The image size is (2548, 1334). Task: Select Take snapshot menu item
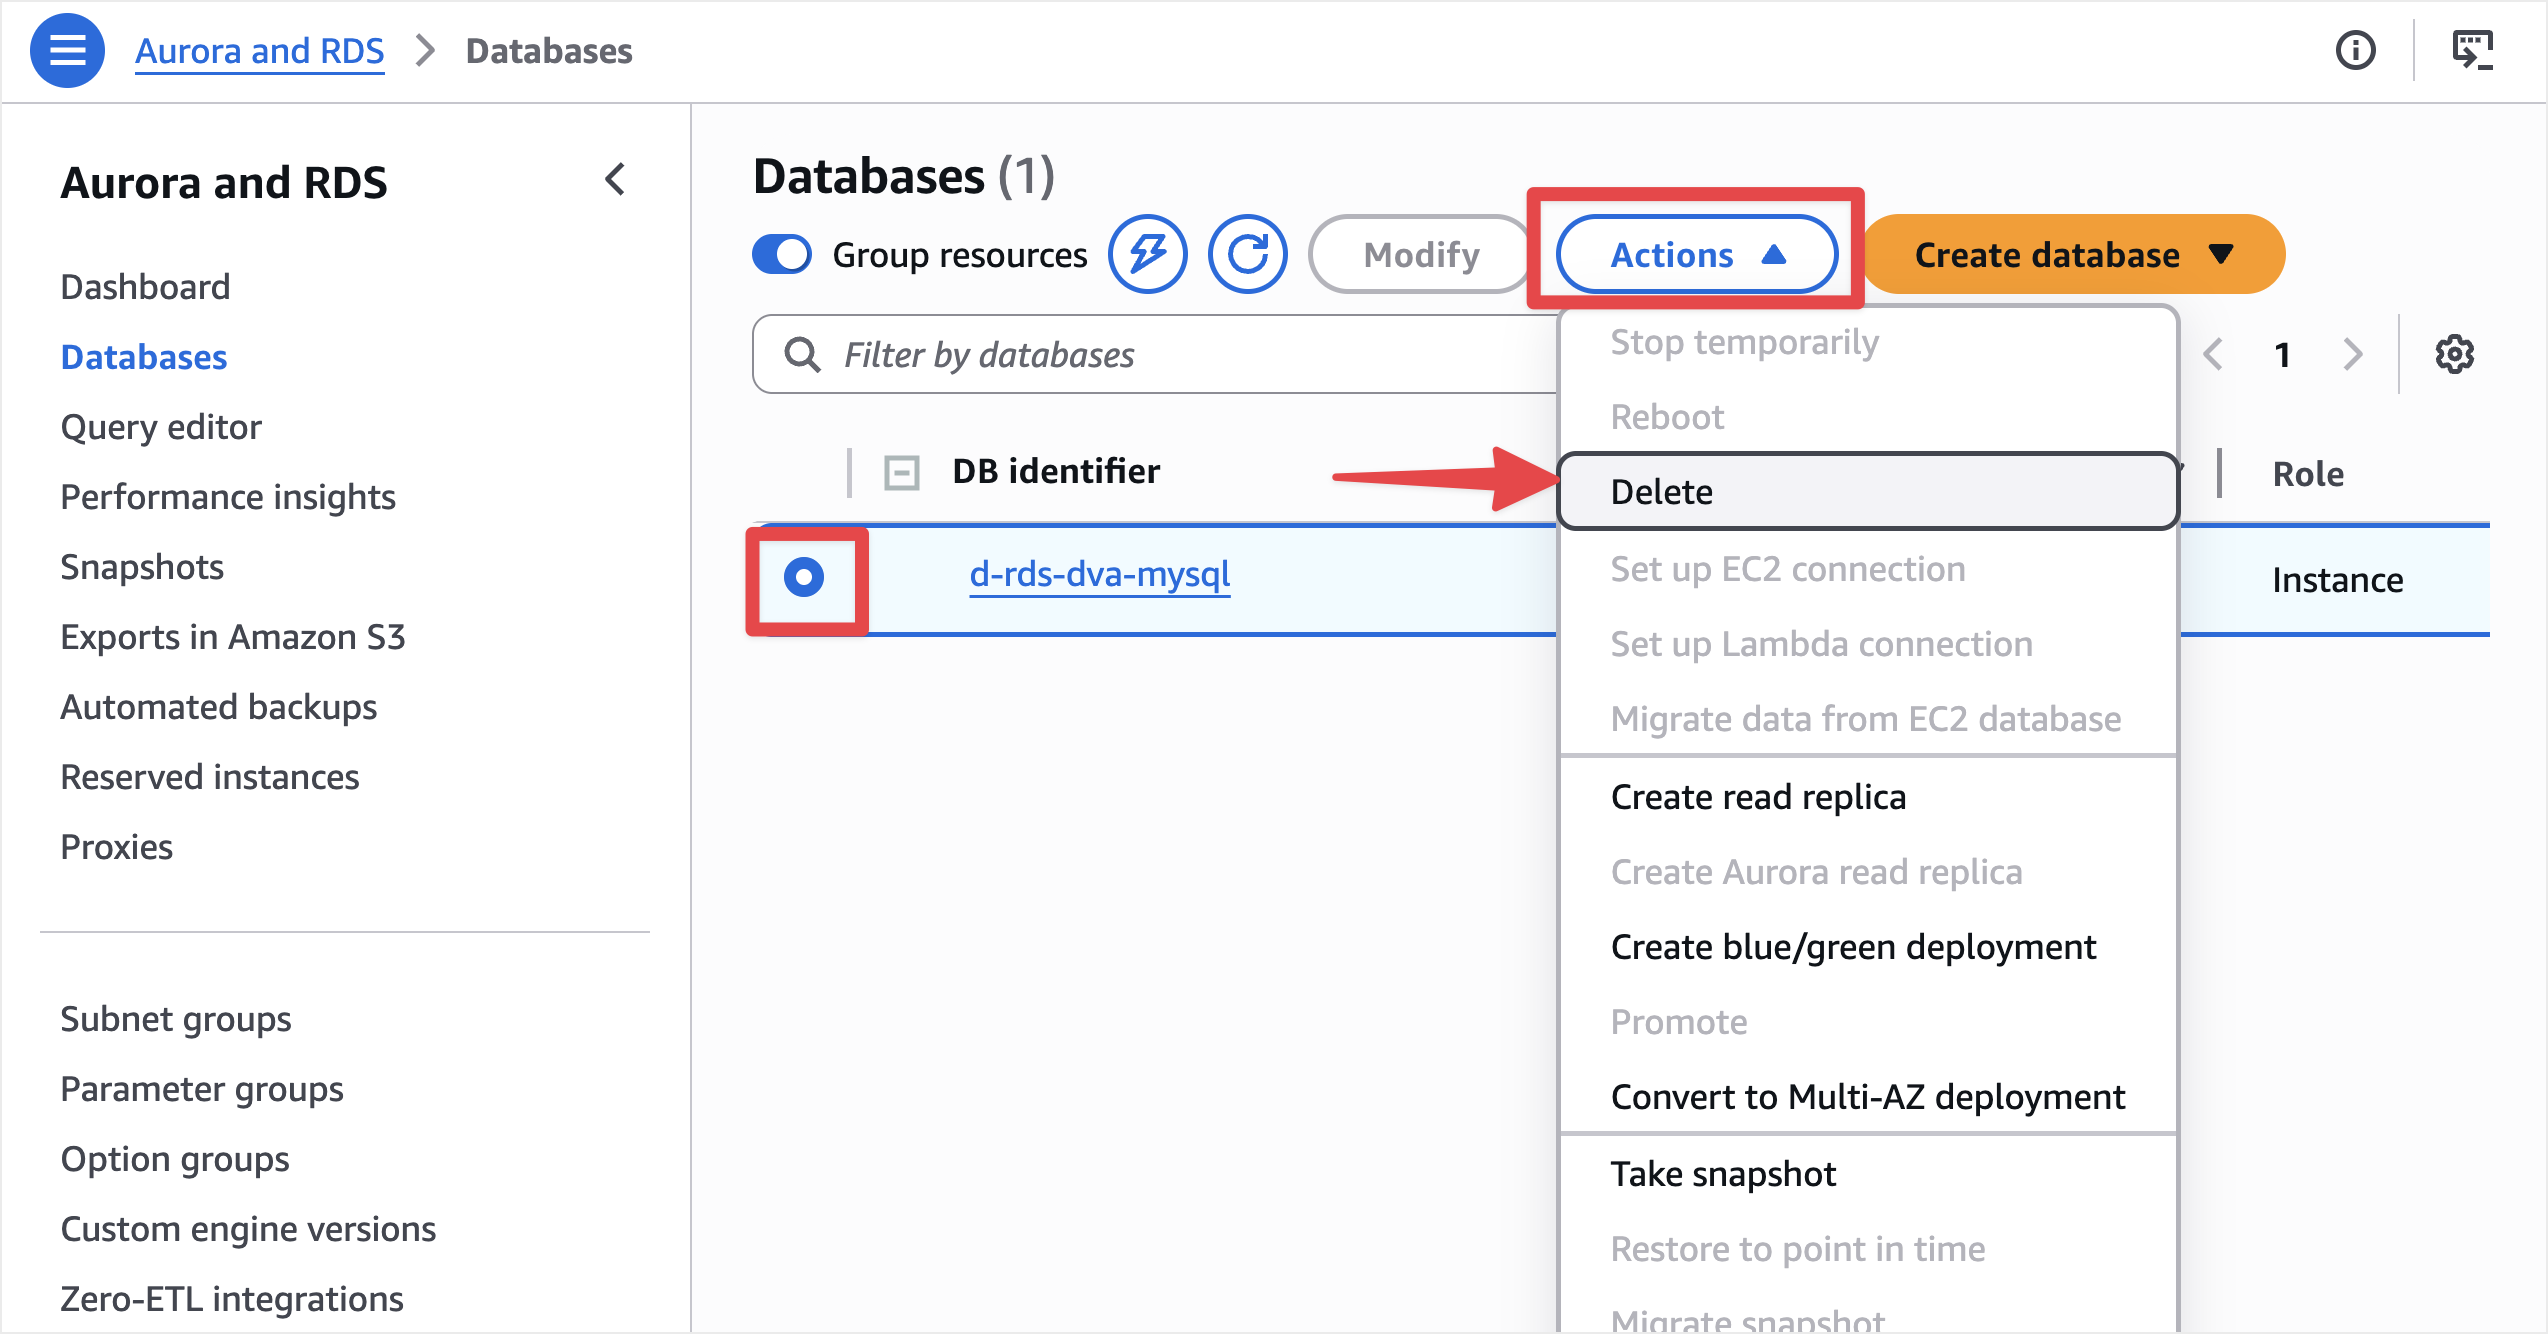pos(1723,1173)
